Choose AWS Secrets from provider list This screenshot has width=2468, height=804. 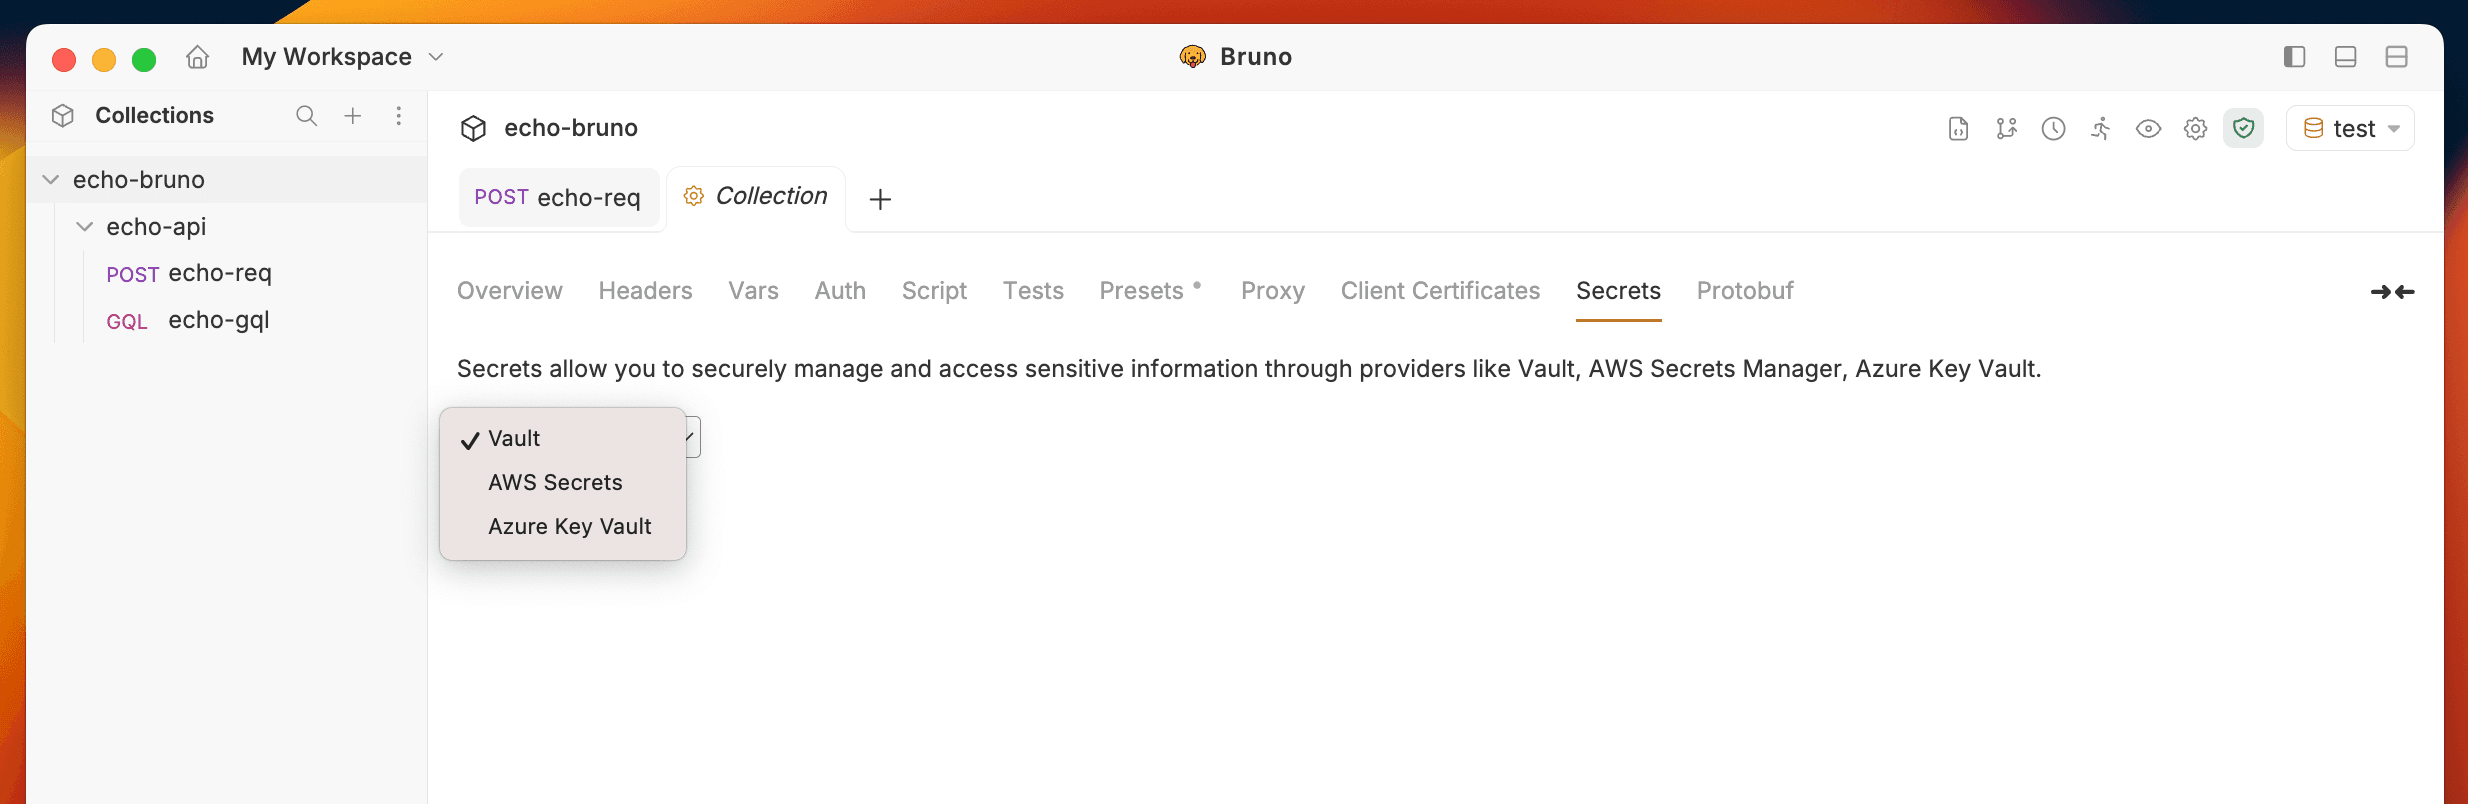[555, 482]
